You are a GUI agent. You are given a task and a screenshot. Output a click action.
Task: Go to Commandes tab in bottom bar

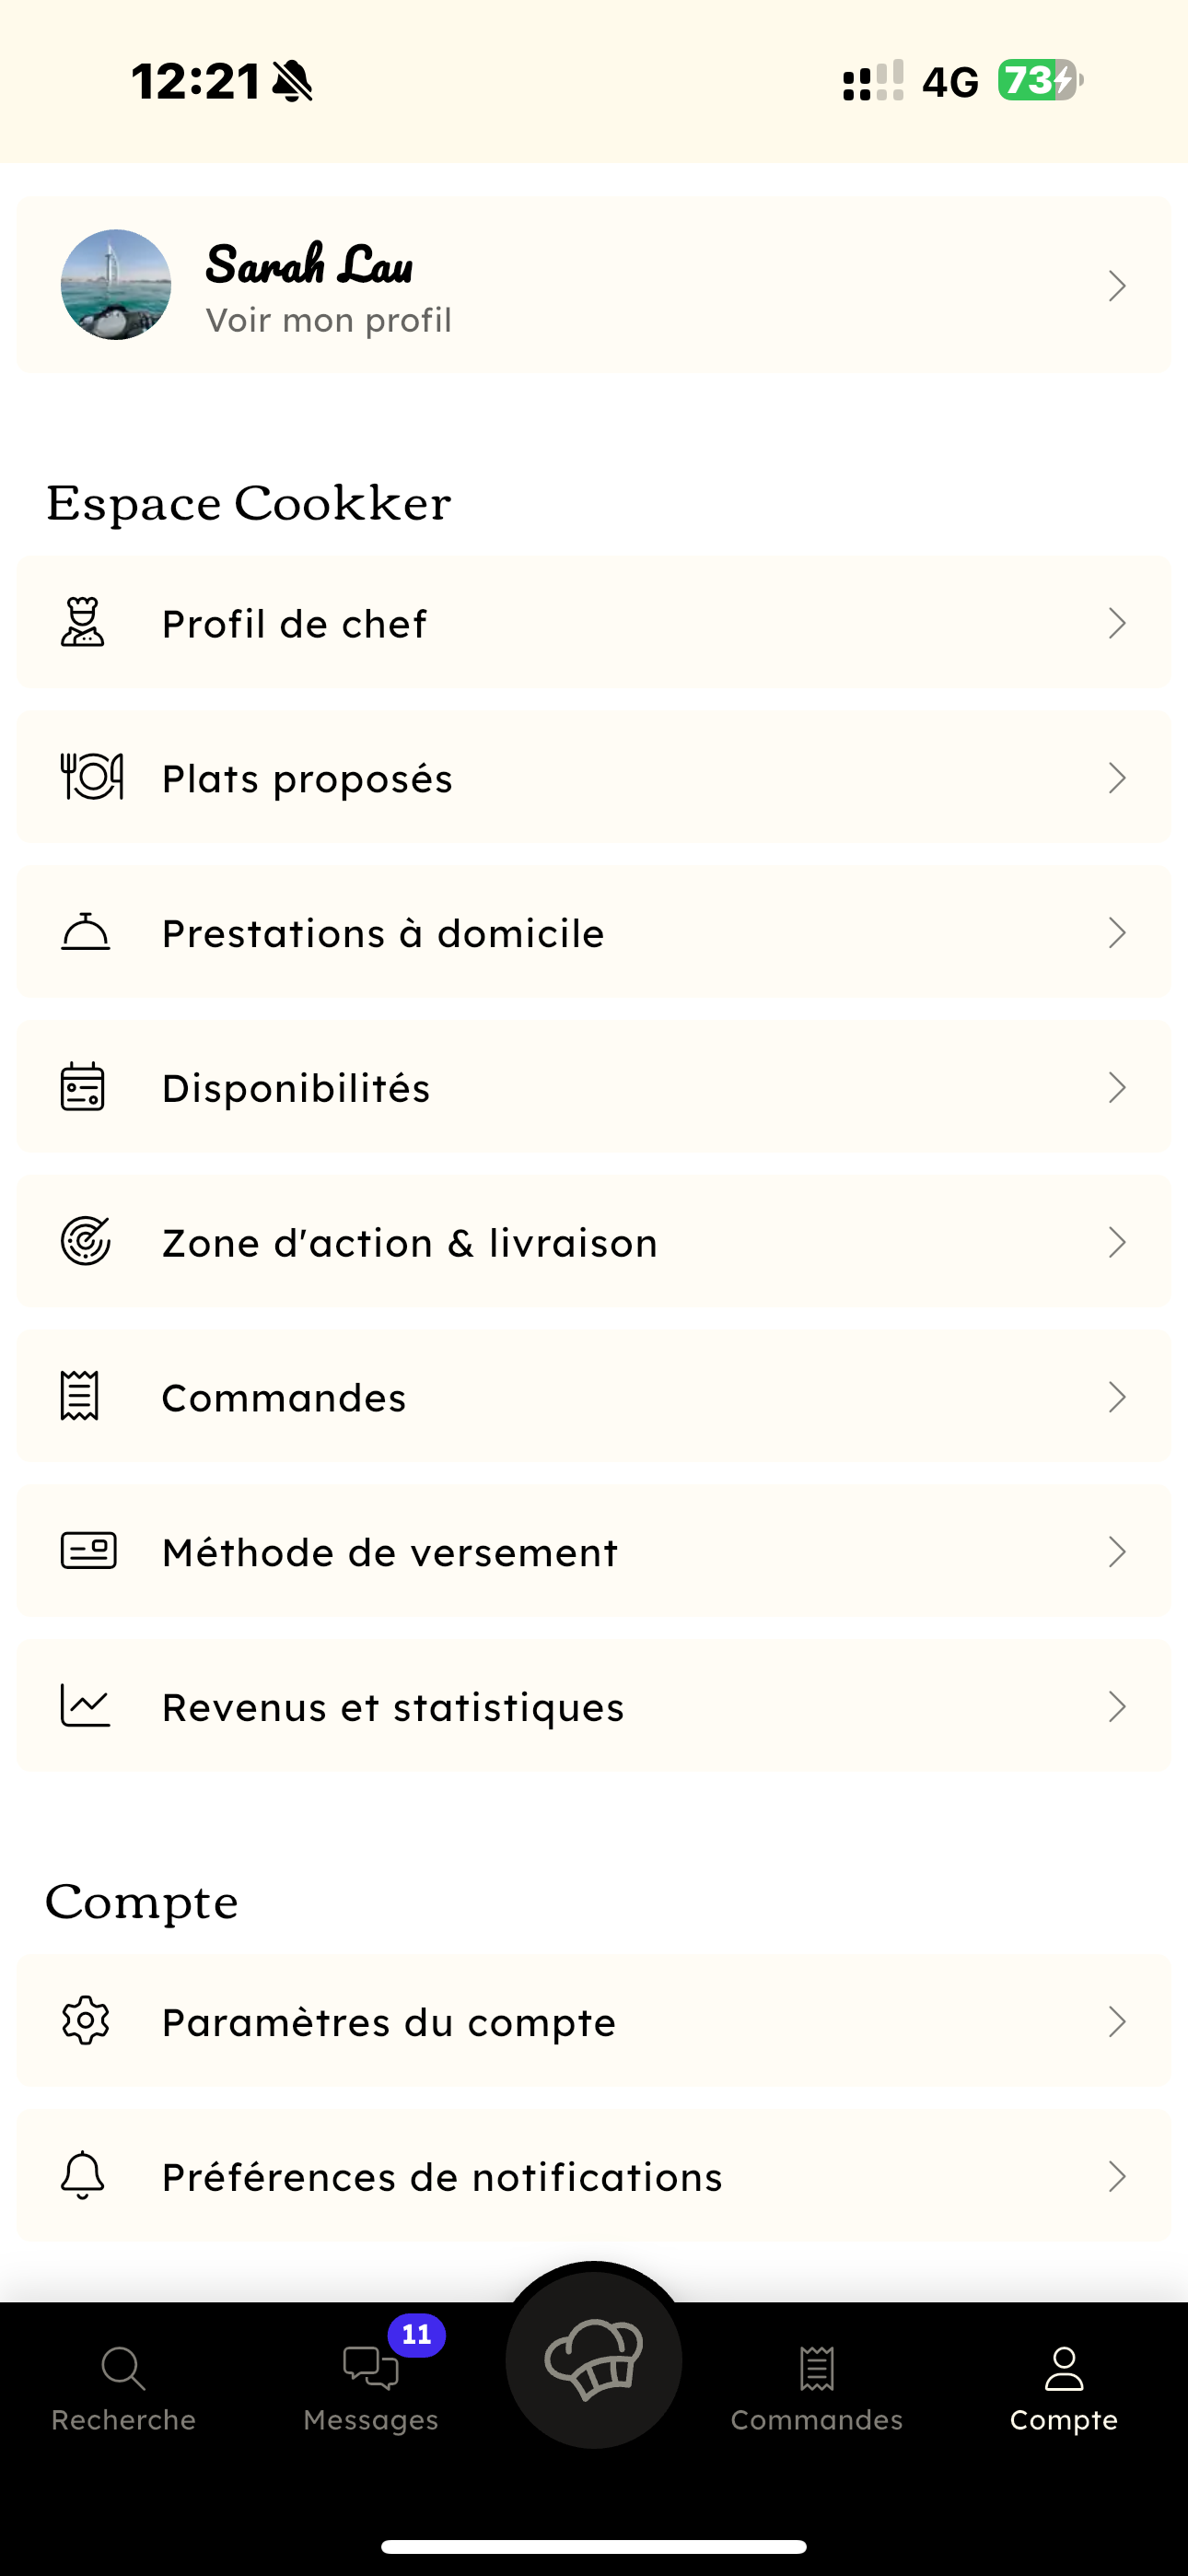tap(816, 2389)
